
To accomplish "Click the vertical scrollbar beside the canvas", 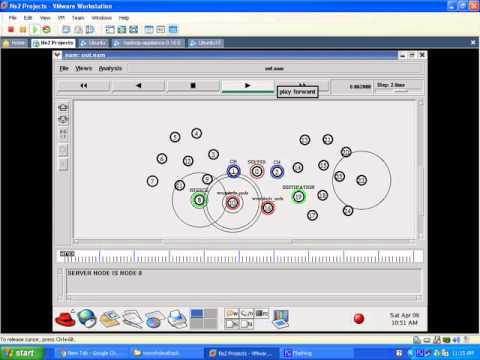I will 421,170.
